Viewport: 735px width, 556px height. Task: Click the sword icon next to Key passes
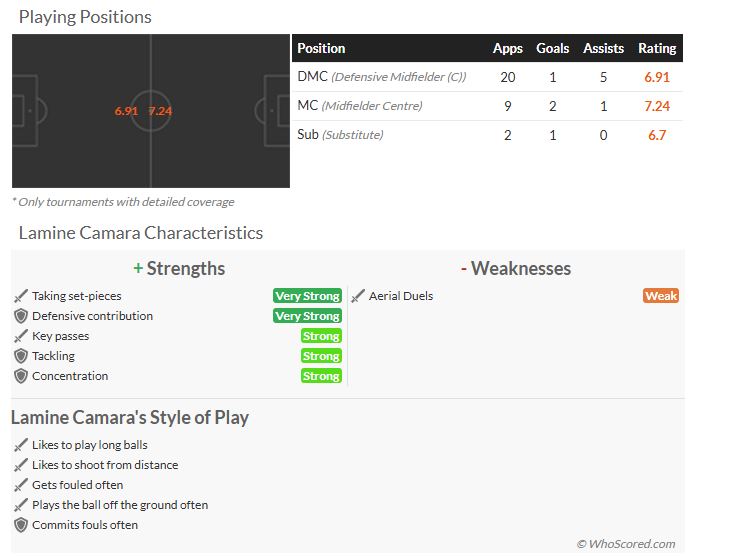pyautogui.click(x=21, y=336)
